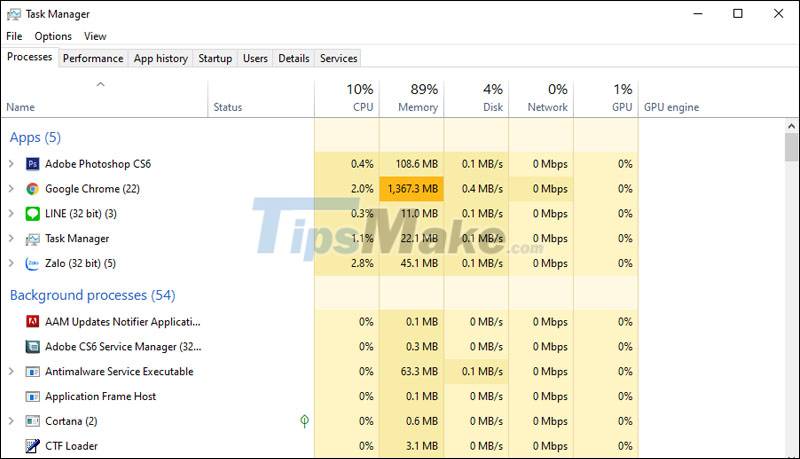This screenshot has height=459, width=800.
Task: Select the CTF Loader process name
Action: click(71, 446)
